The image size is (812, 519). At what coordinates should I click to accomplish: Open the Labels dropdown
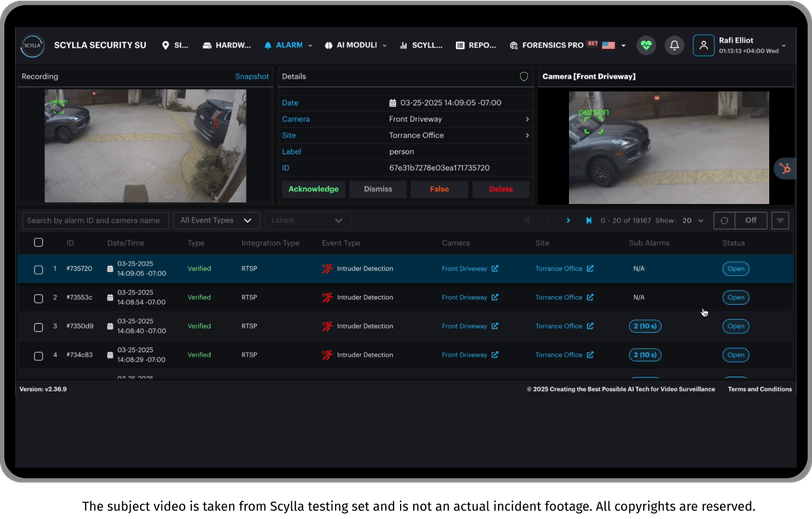307,221
